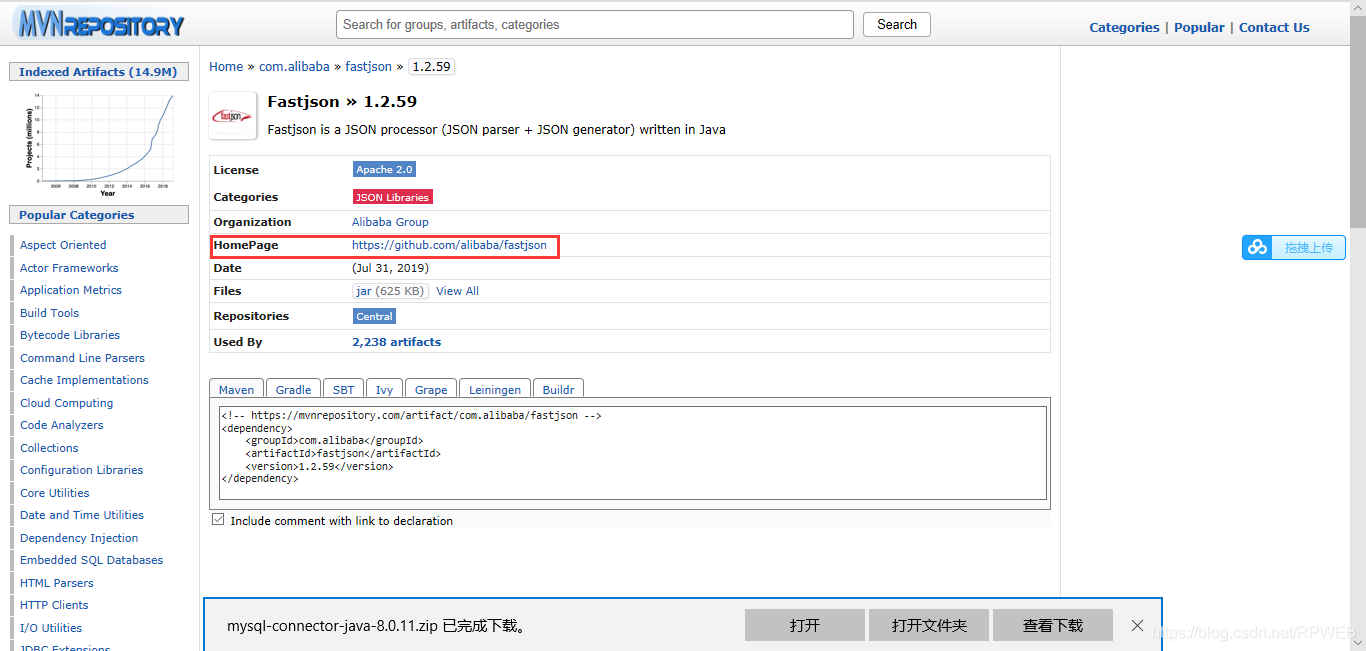The width and height of the screenshot is (1366, 651).
Task: Click the 打开 button for downloaded zip
Action: point(805,625)
